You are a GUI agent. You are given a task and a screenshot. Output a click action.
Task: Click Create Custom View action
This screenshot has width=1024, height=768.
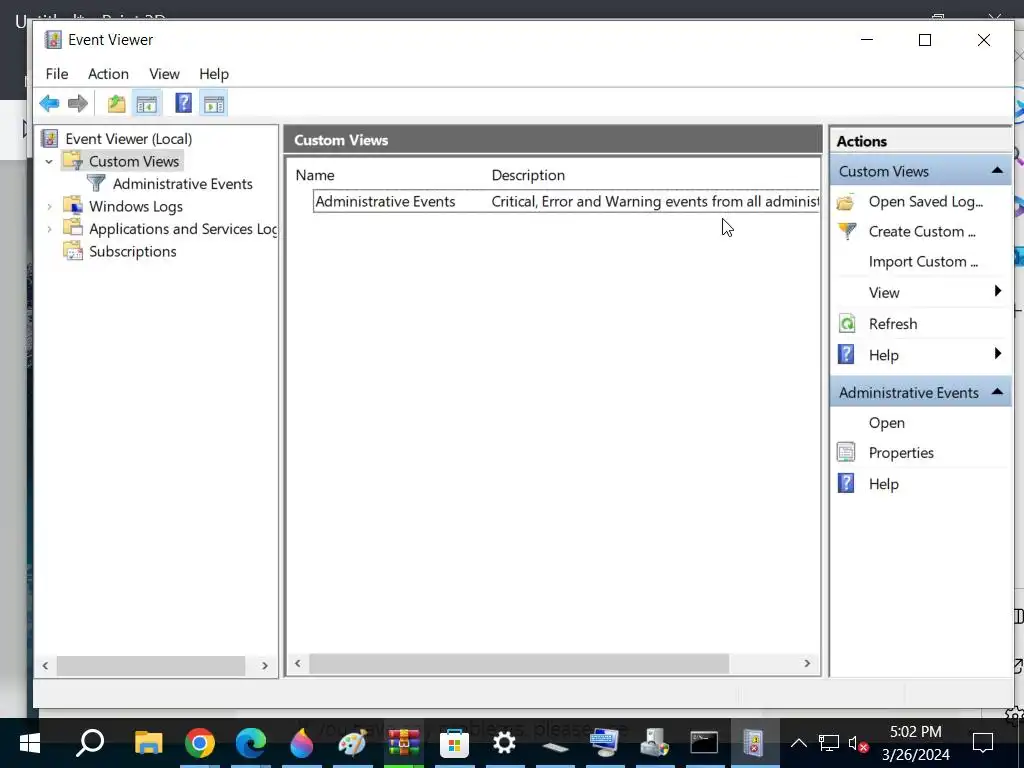click(922, 231)
